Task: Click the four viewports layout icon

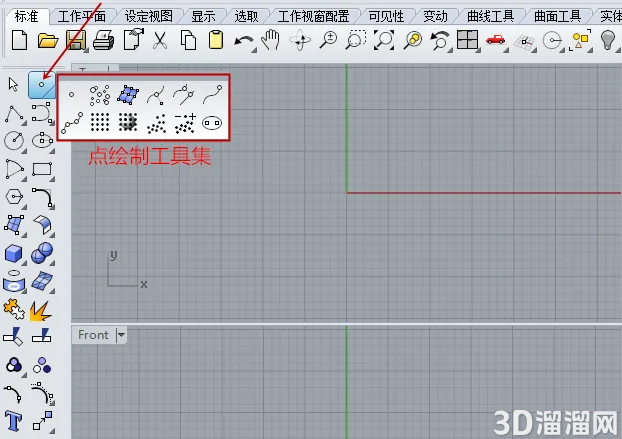Action: click(x=467, y=40)
